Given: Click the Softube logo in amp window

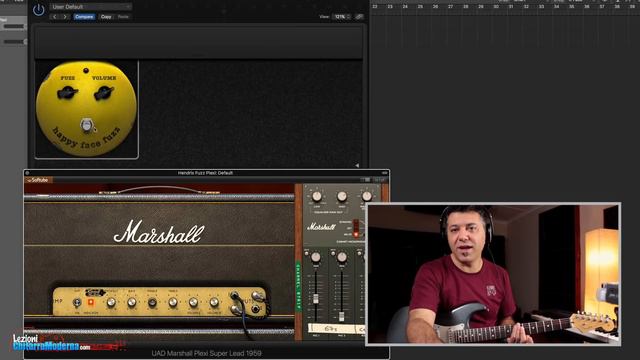Looking at the screenshot, I should point(38,180).
